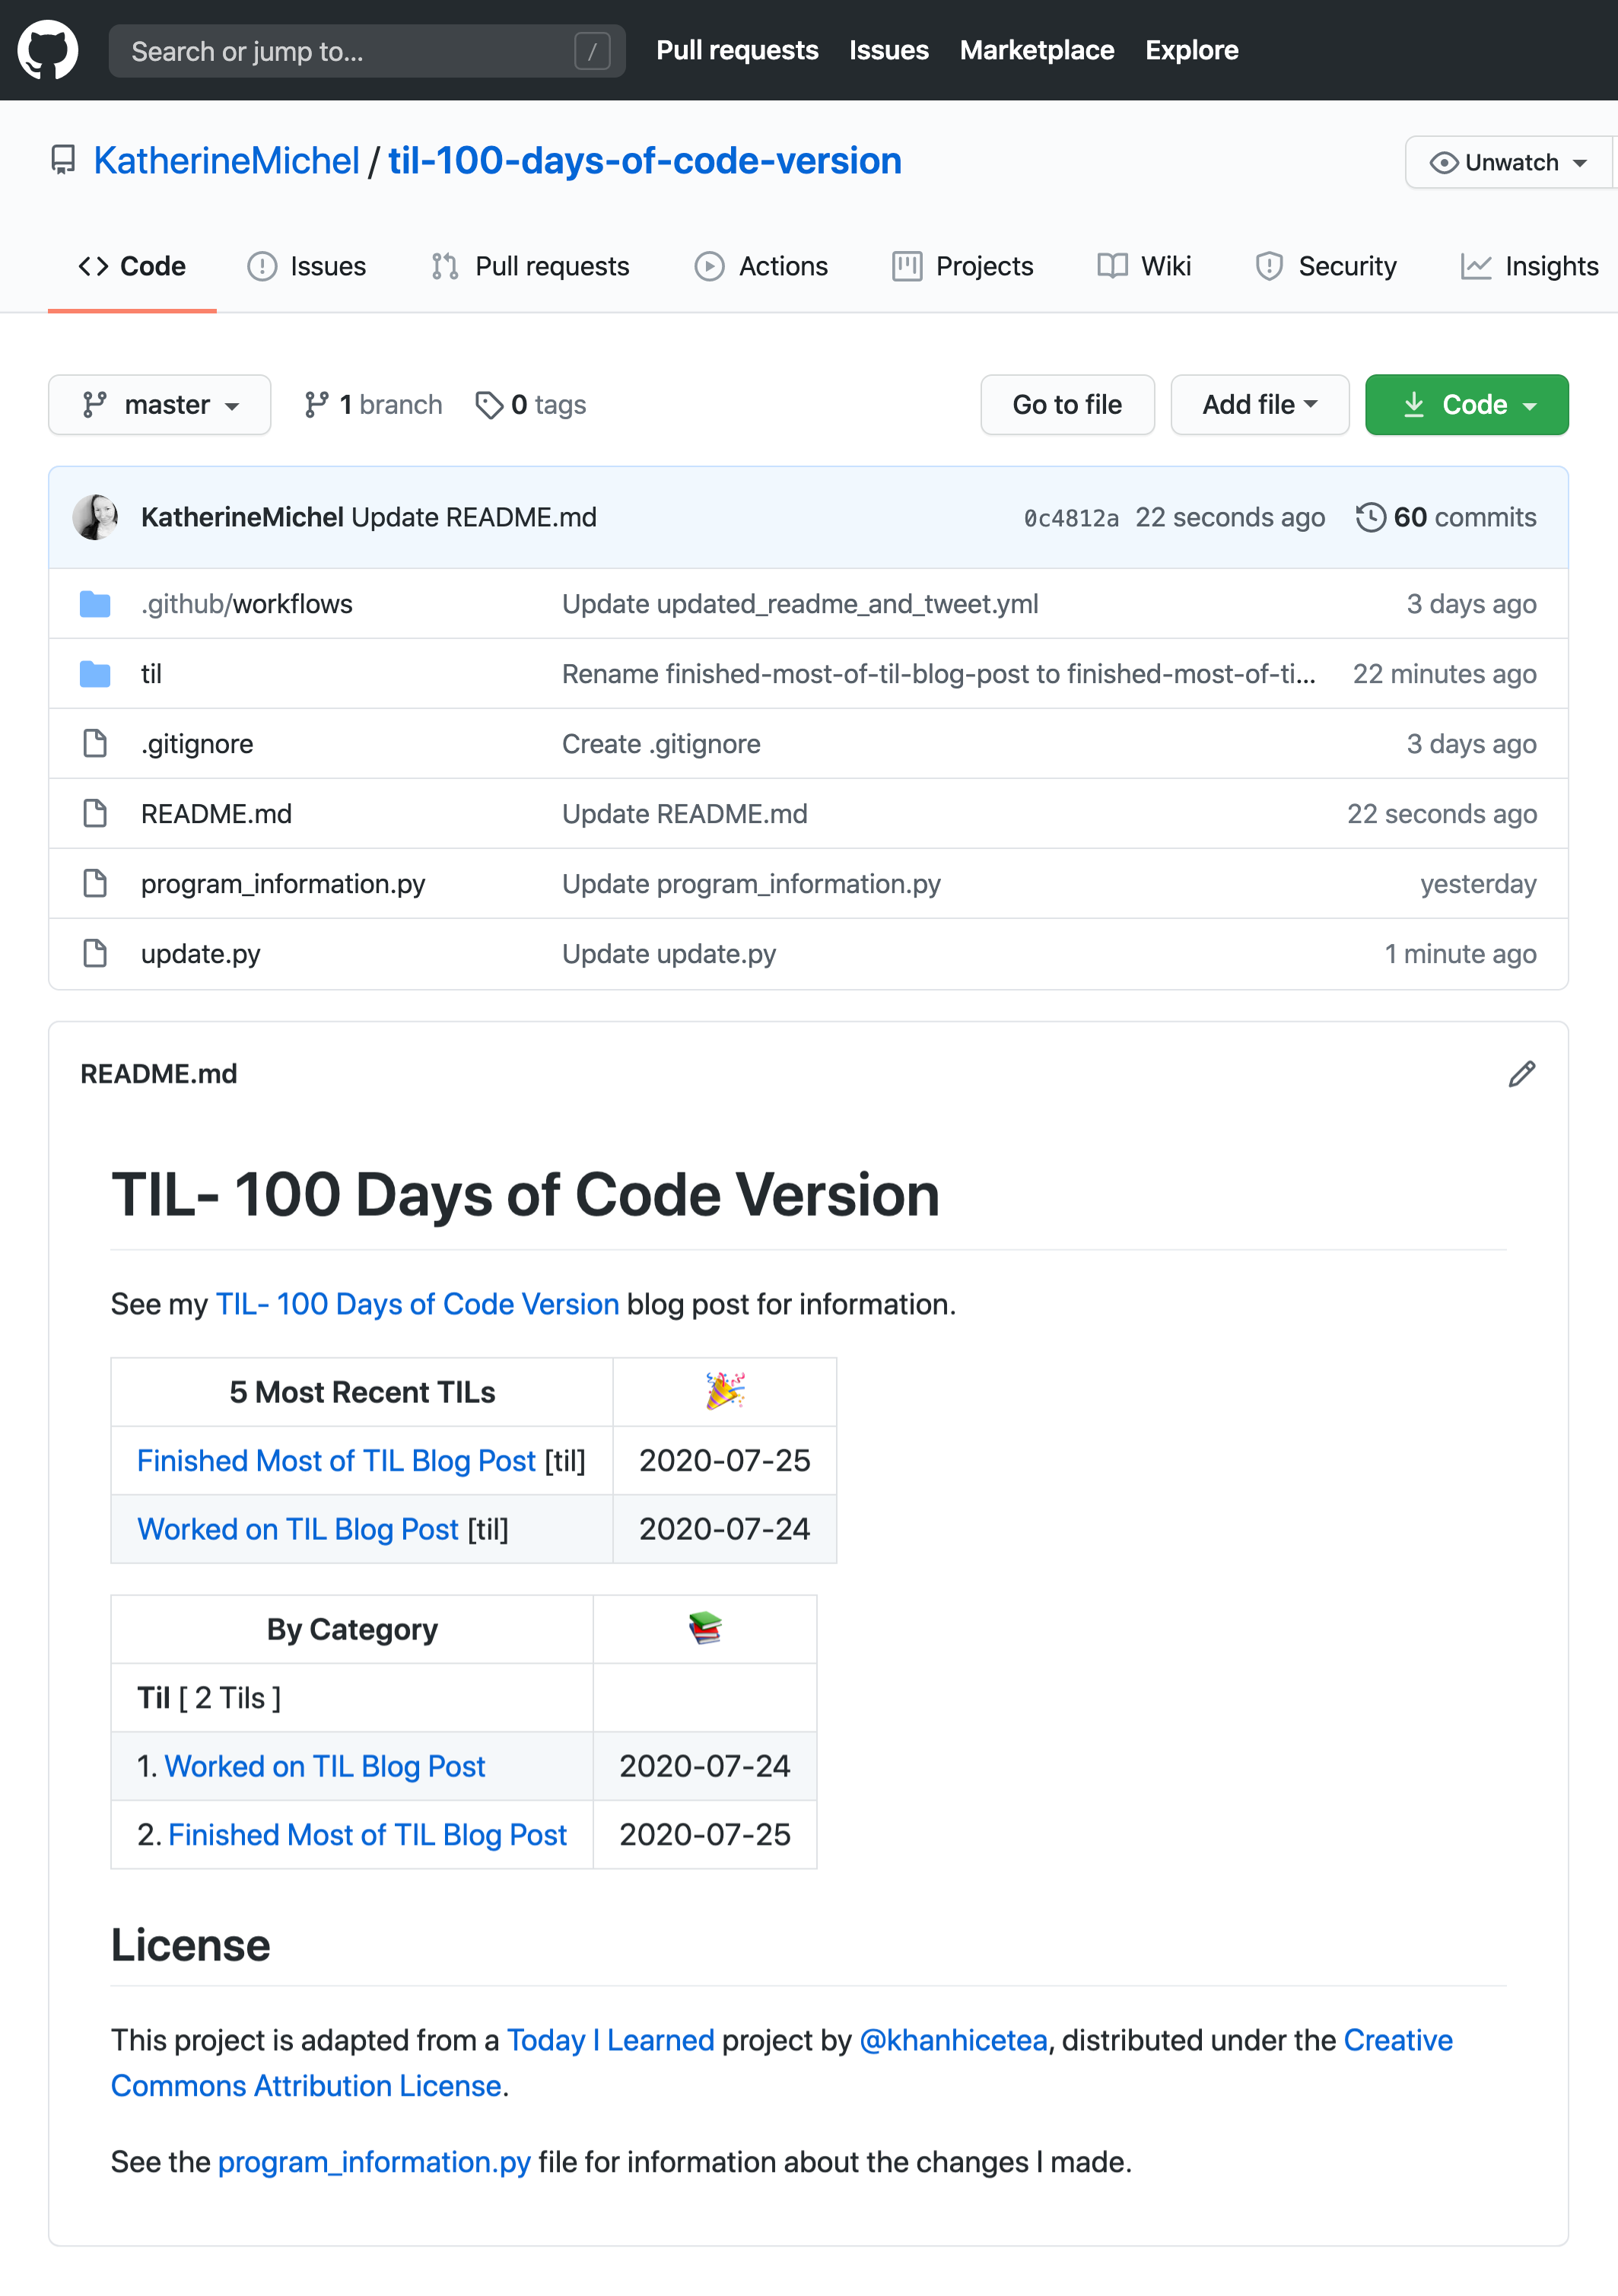Click the file icon beside .gitignore

click(95, 744)
